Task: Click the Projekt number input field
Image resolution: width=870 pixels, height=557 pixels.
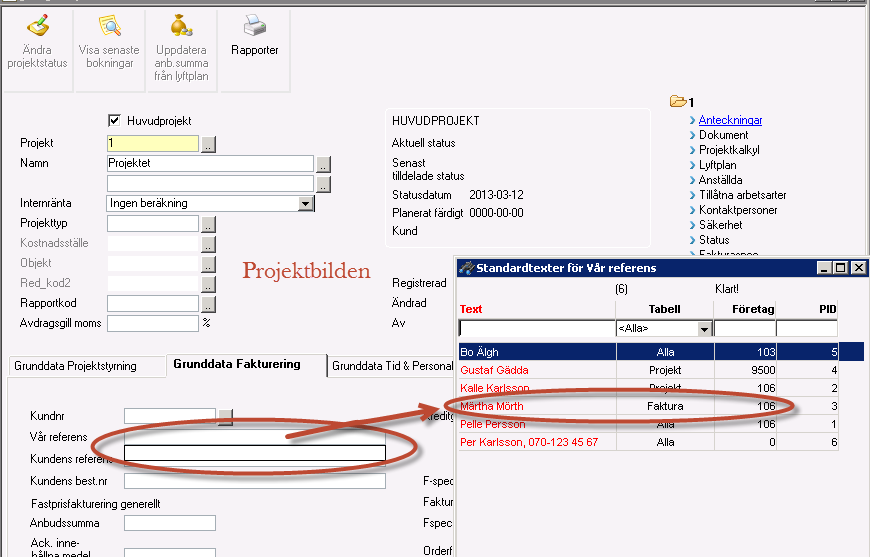Action: (153, 144)
